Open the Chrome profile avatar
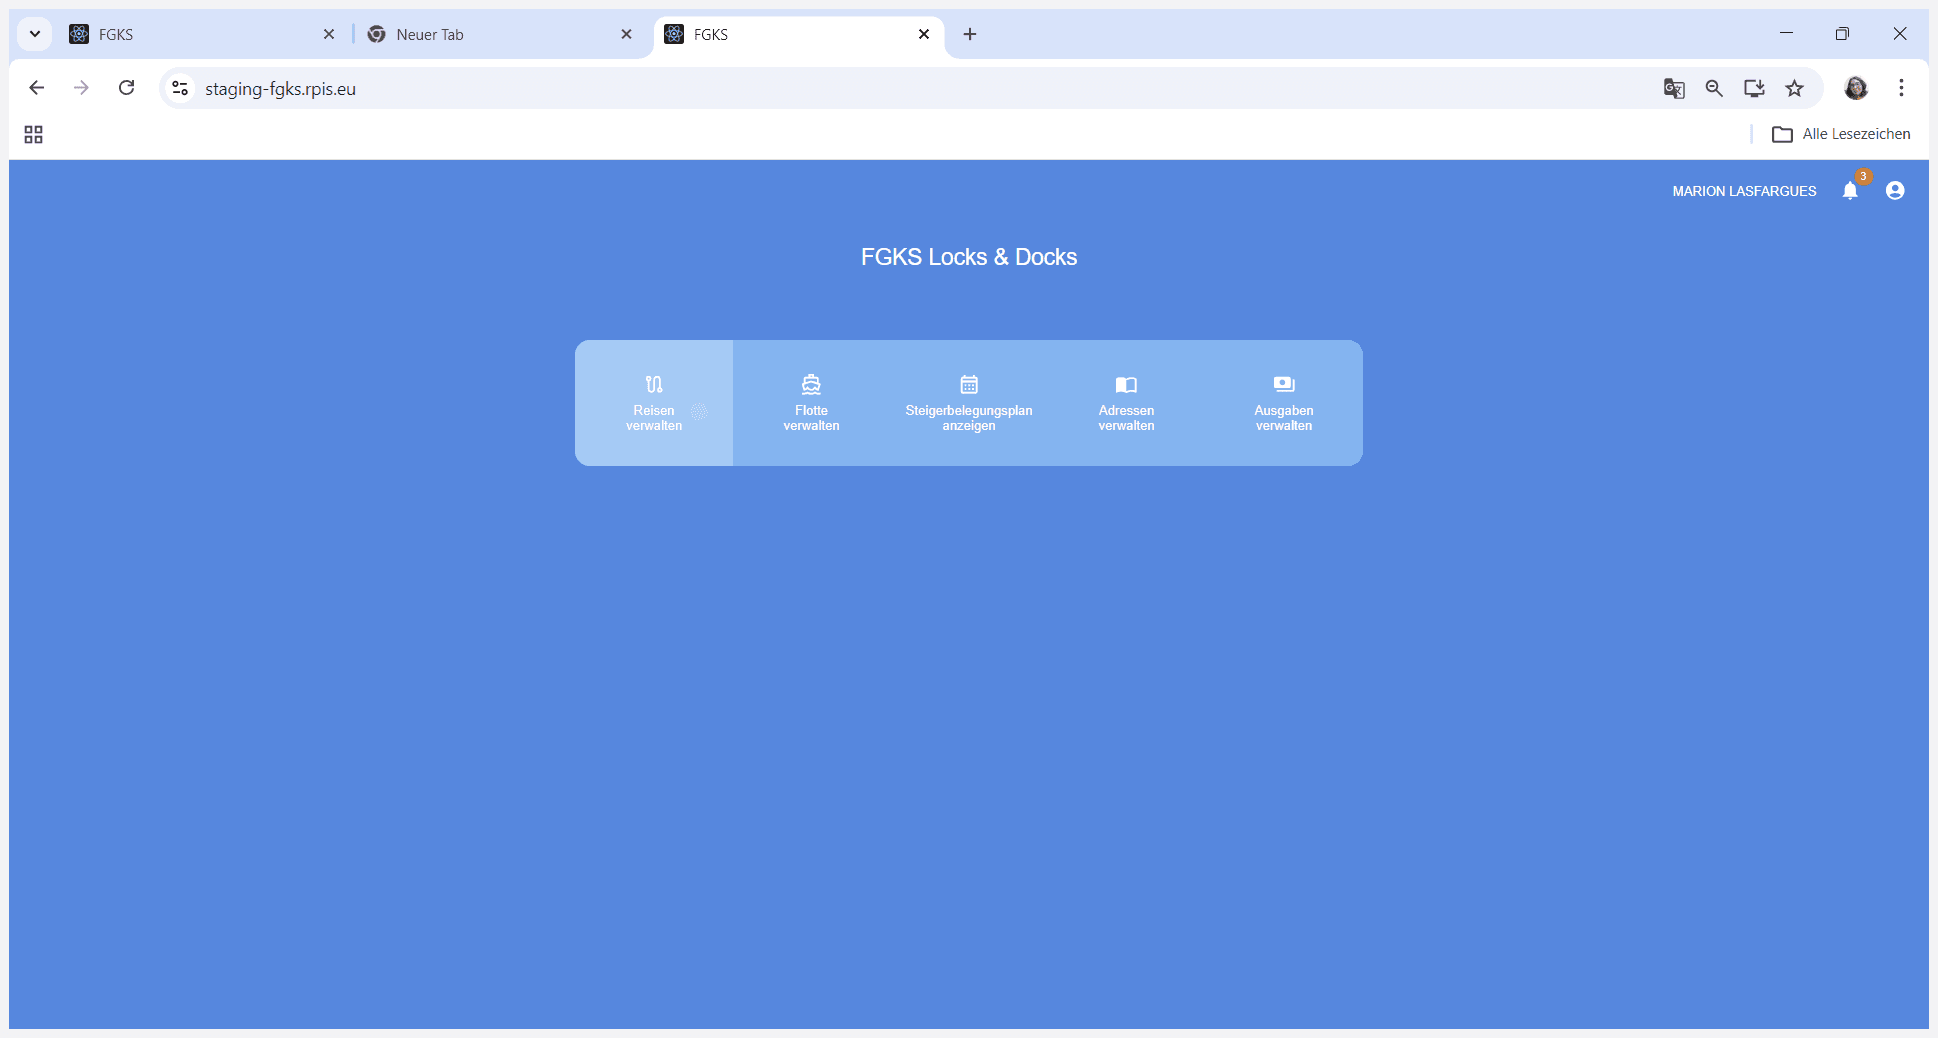This screenshot has height=1038, width=1938. (1856, 88)
